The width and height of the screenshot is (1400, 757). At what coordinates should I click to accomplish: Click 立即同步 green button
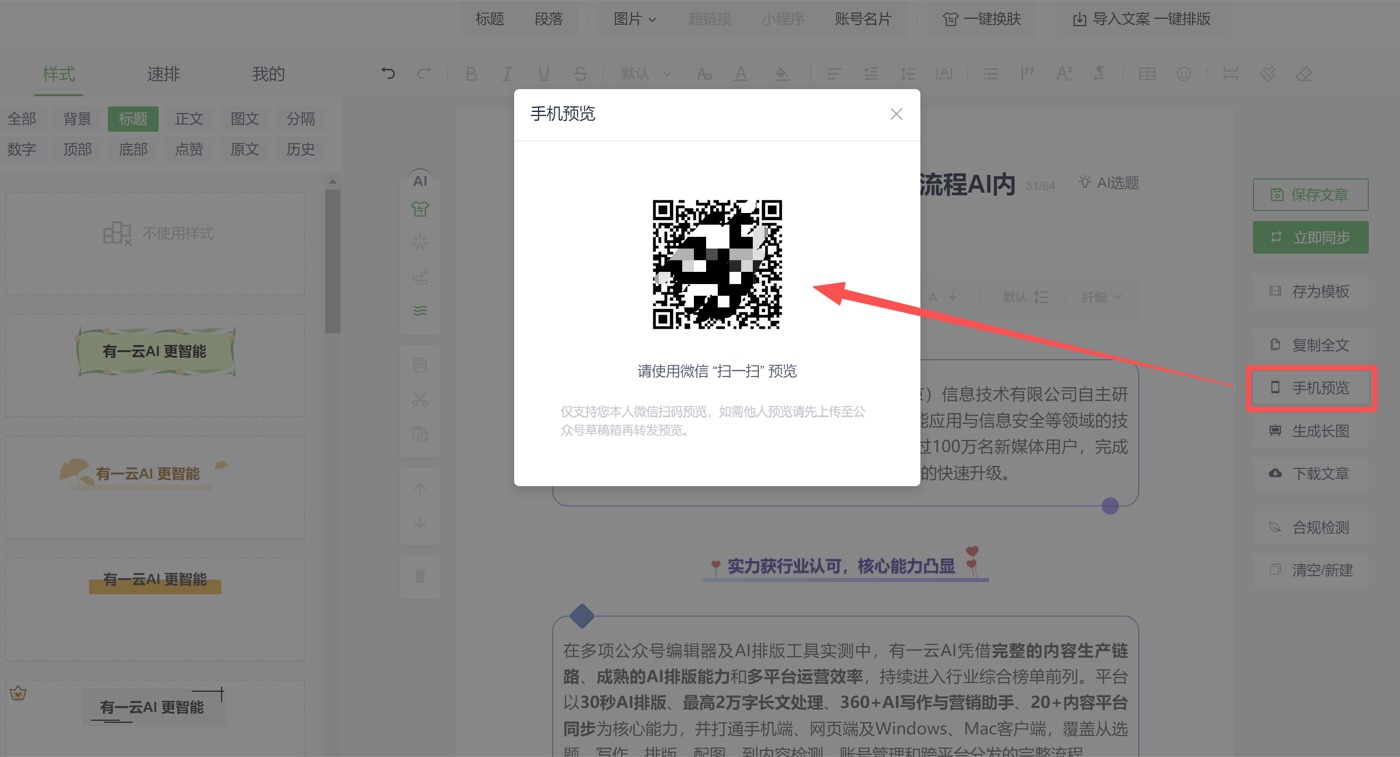[x=1310, y=237]
